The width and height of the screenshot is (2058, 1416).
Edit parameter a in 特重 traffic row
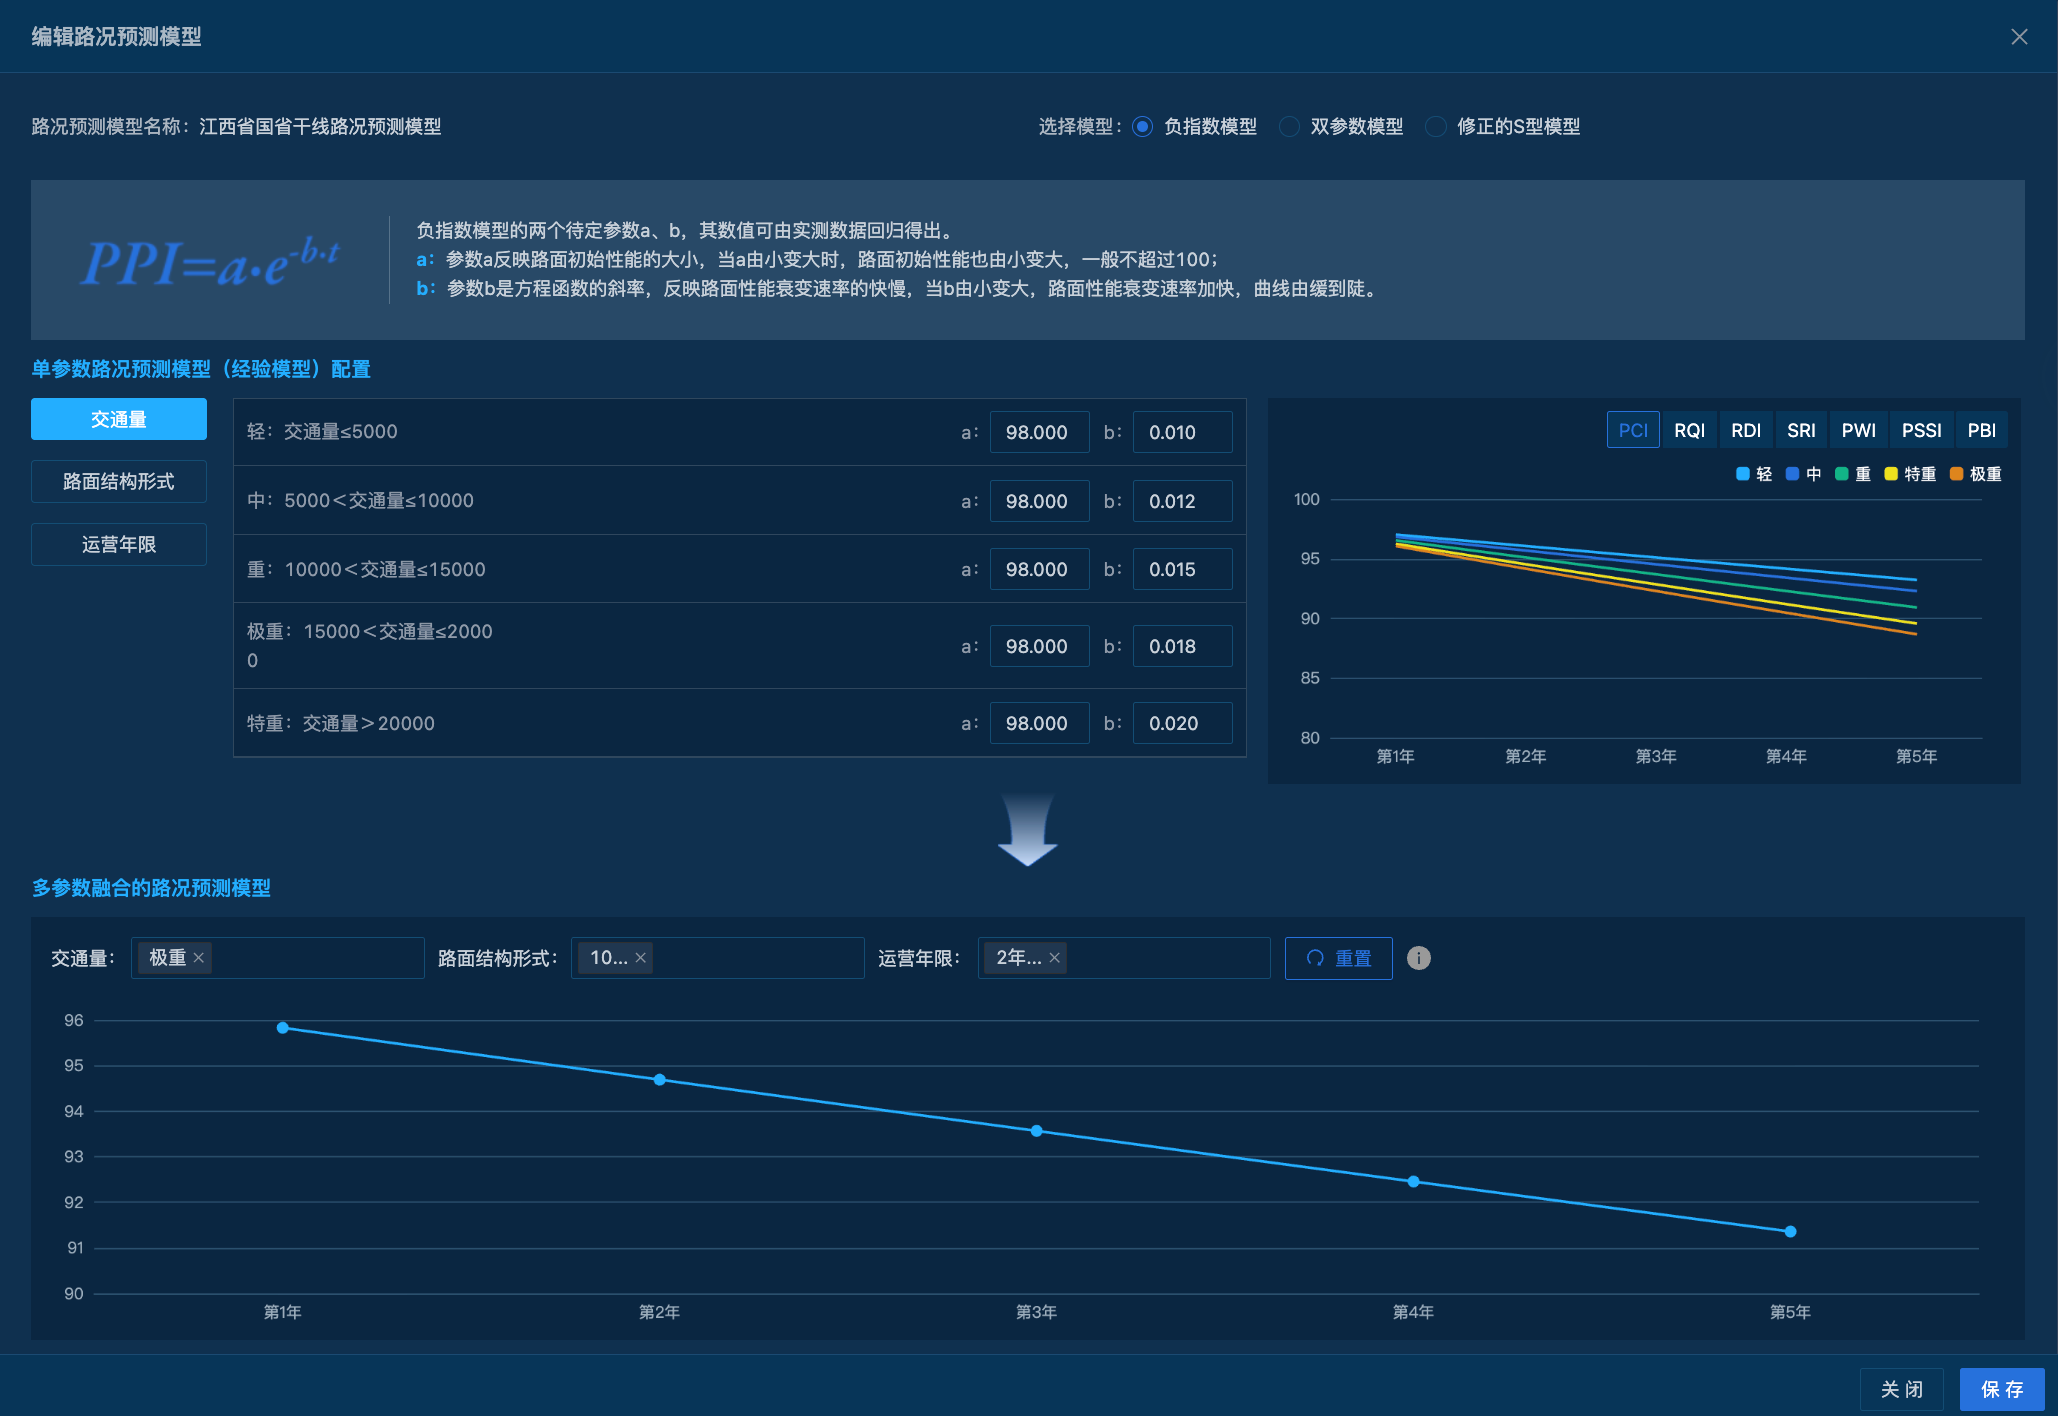1040,723
